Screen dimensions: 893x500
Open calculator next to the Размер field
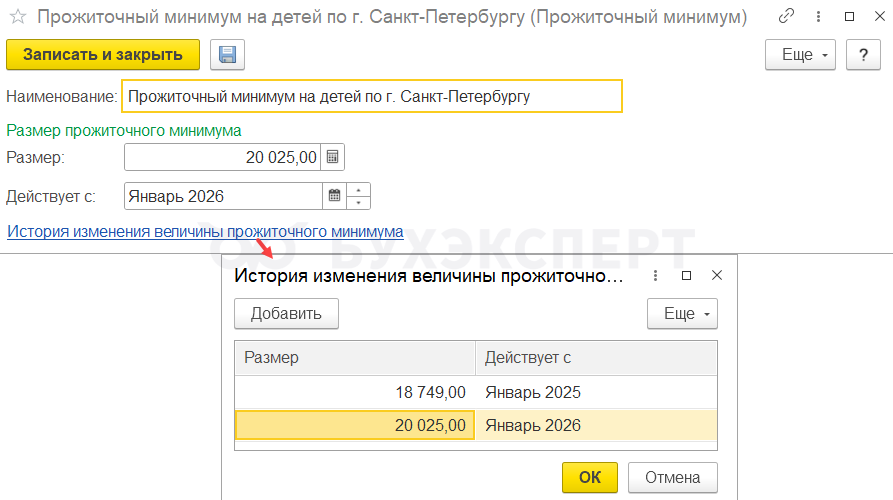[x=334, y=157]
